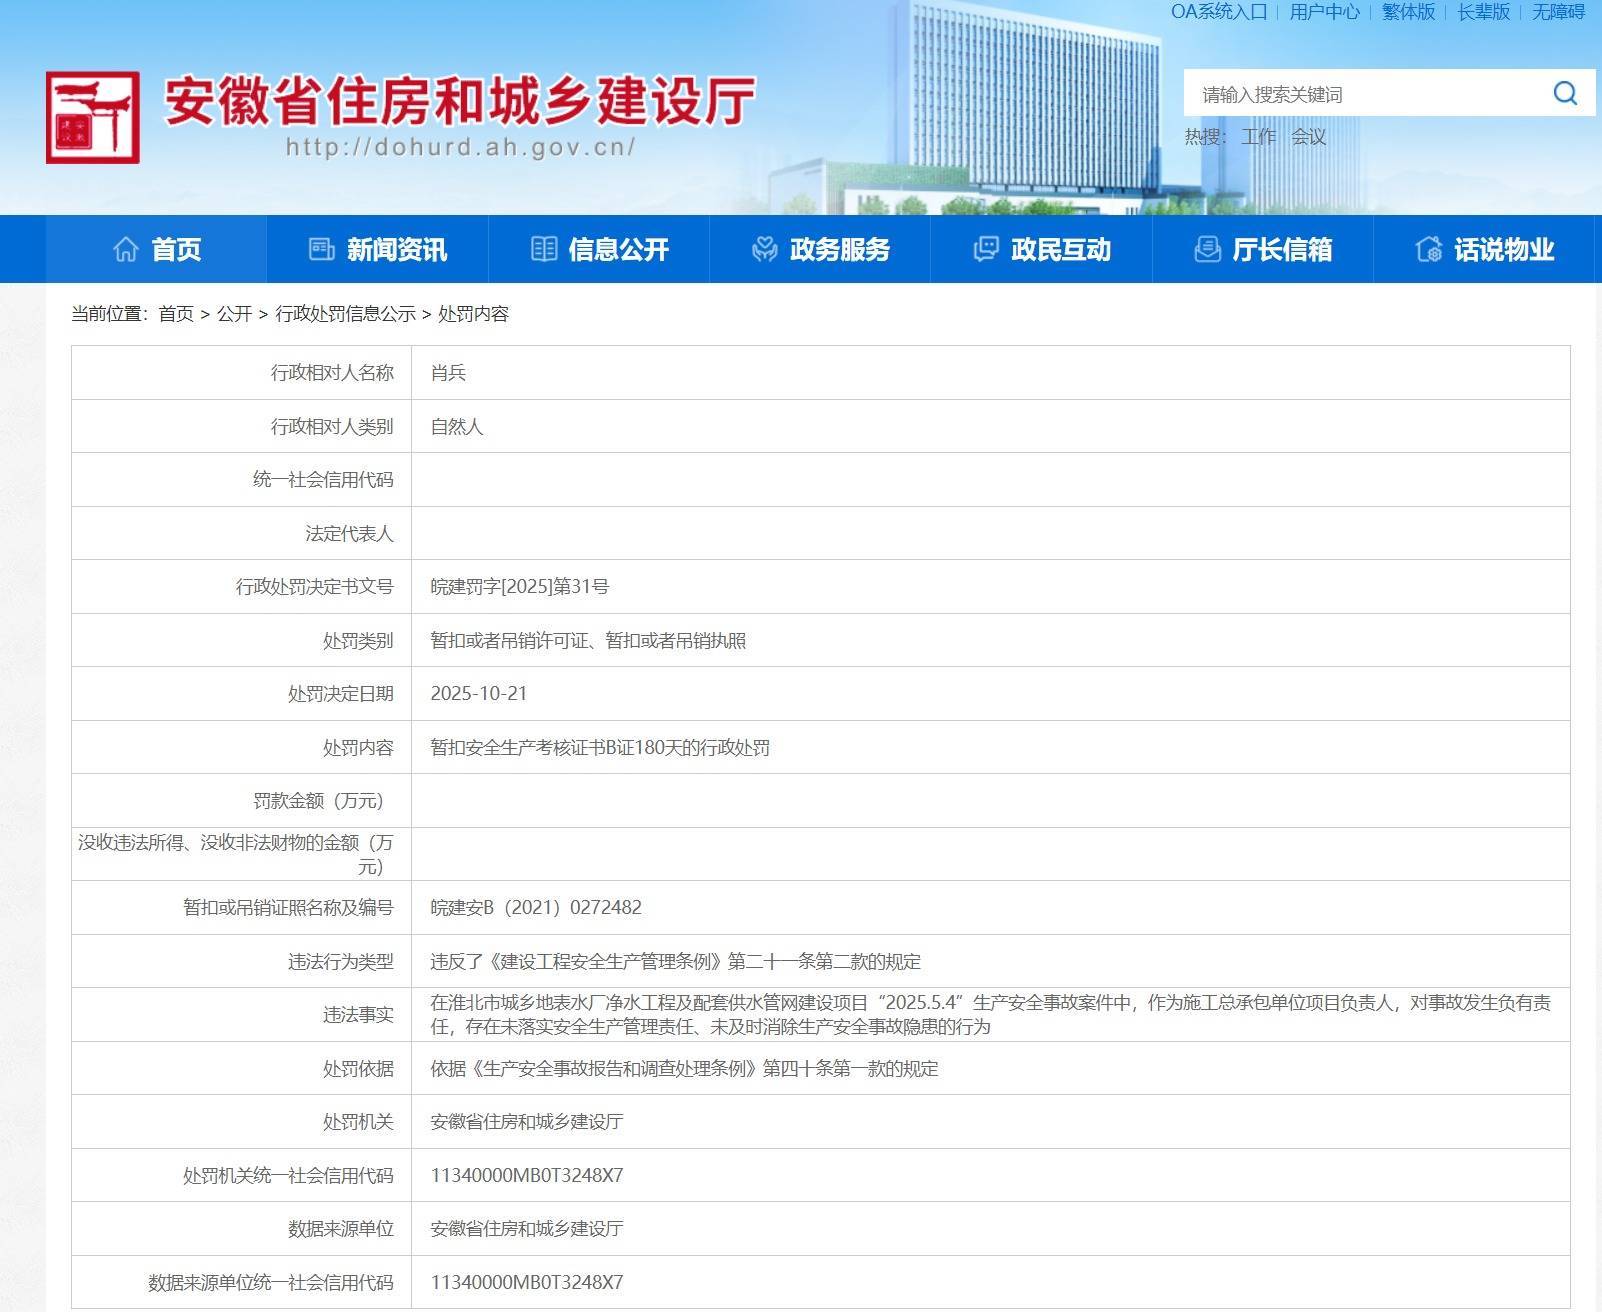This screenshot has width=1602, height=1312.
Task: Open 行政处罚信息公示 in the breadcrumb
Action: [346, 315]
